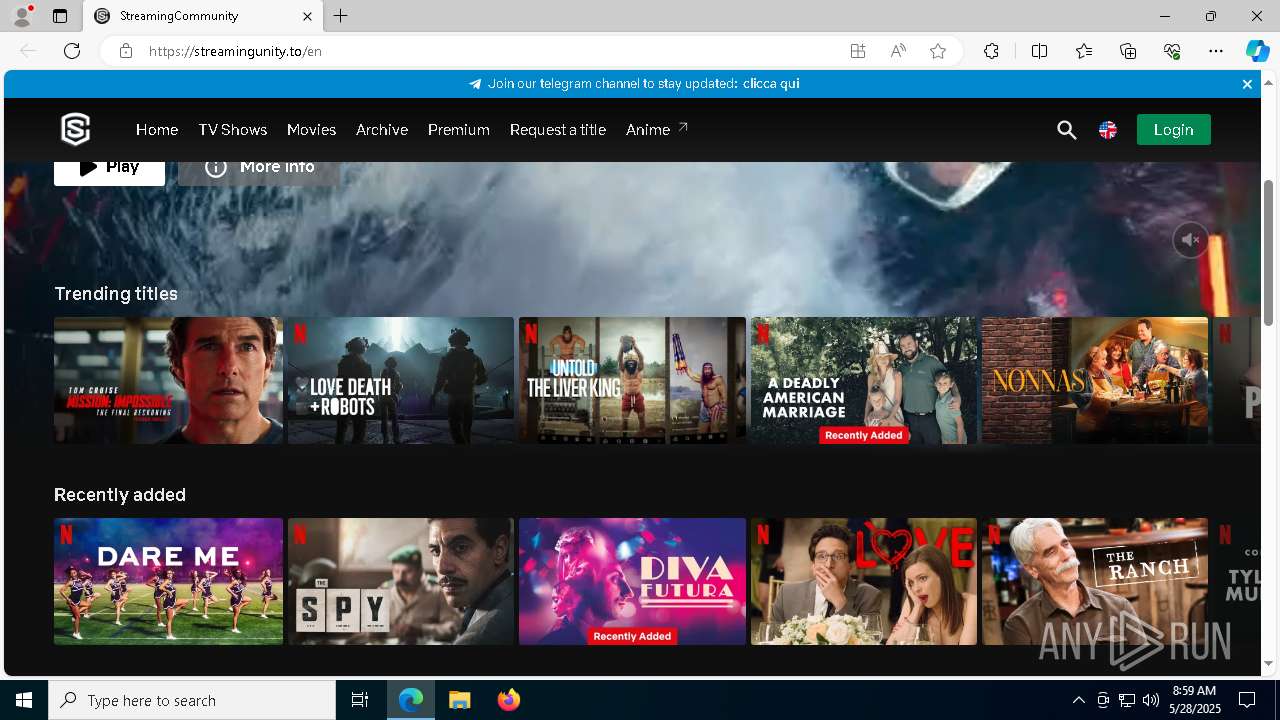Open the Copilot sidebar
The width and height of the screenshot is (1280, 720).
click(x=1257, y=51)
